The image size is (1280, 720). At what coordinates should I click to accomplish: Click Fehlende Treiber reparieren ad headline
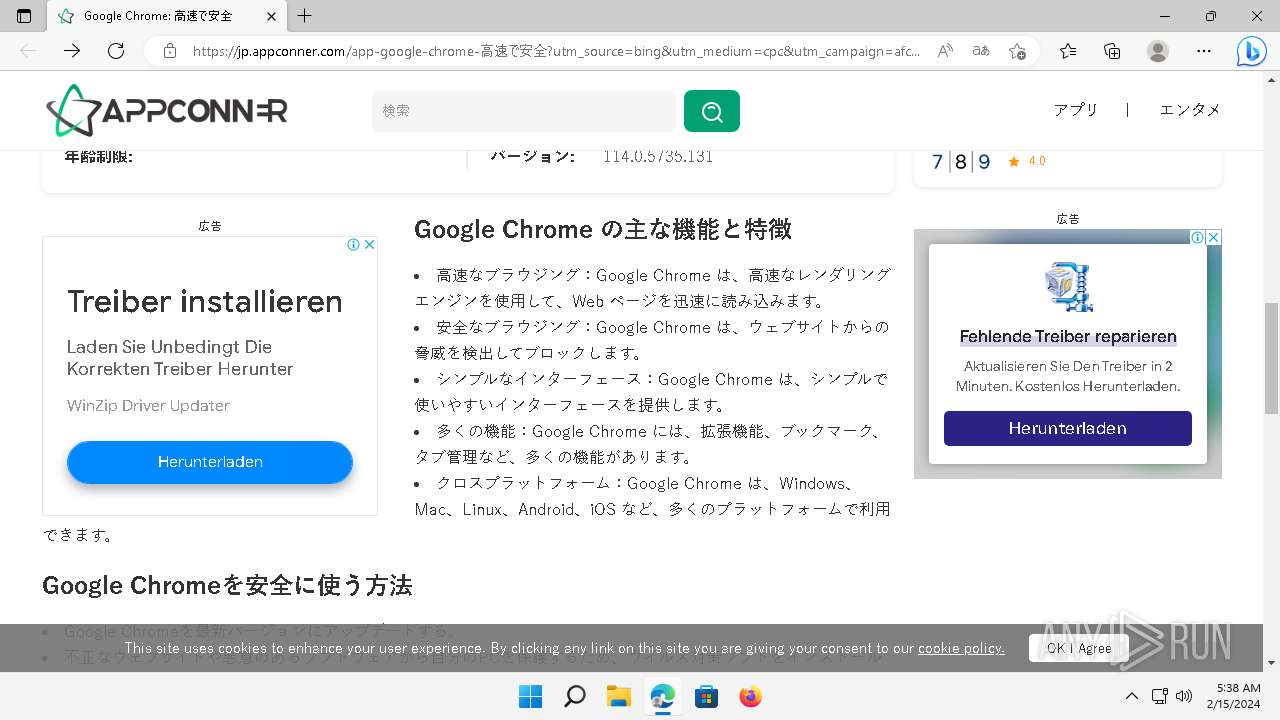1068,336
